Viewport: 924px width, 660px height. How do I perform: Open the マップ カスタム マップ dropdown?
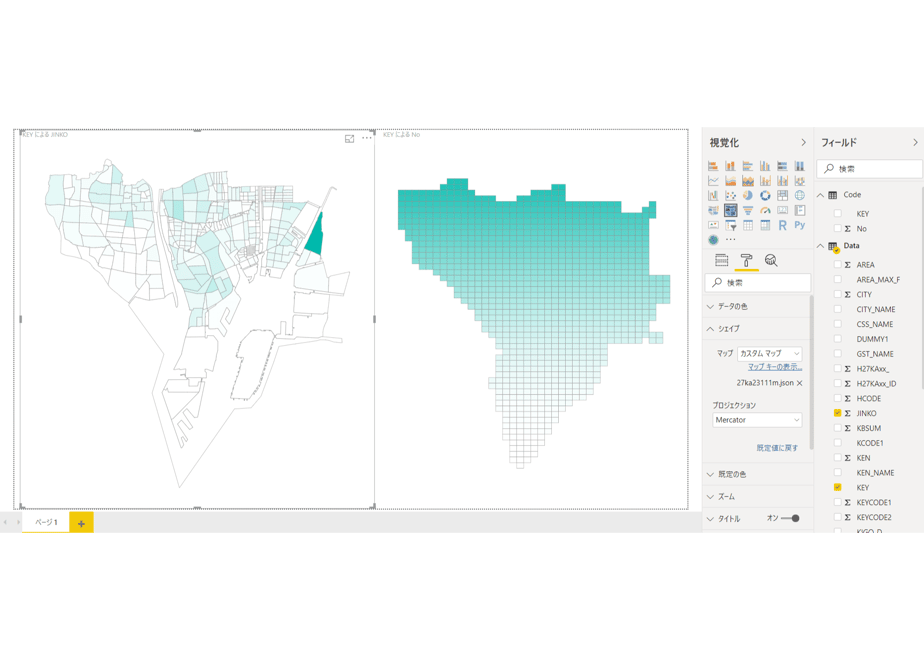click(770, 354)
